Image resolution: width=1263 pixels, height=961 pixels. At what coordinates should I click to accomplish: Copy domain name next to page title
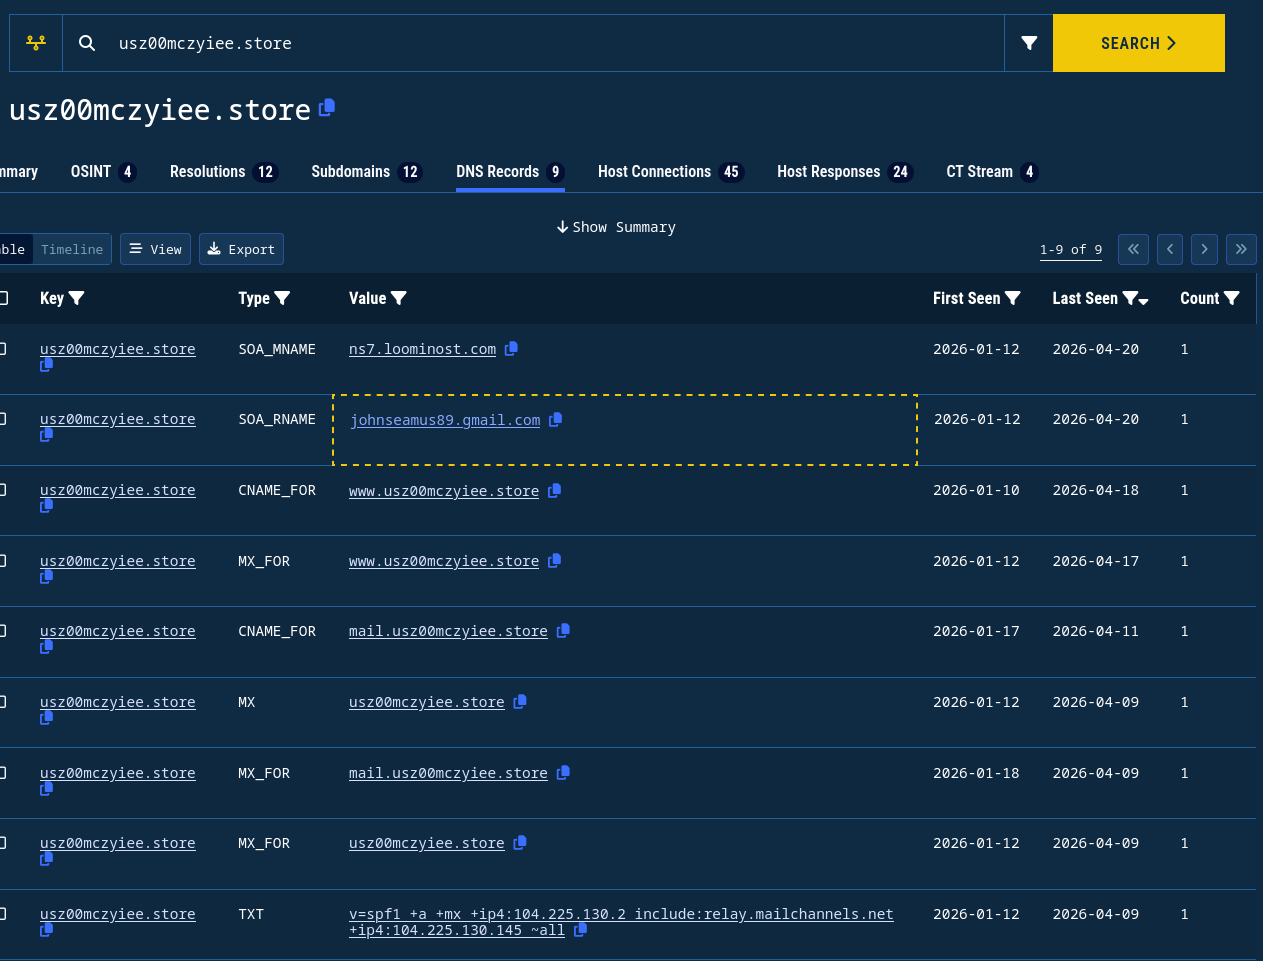[x=327, y=108]
